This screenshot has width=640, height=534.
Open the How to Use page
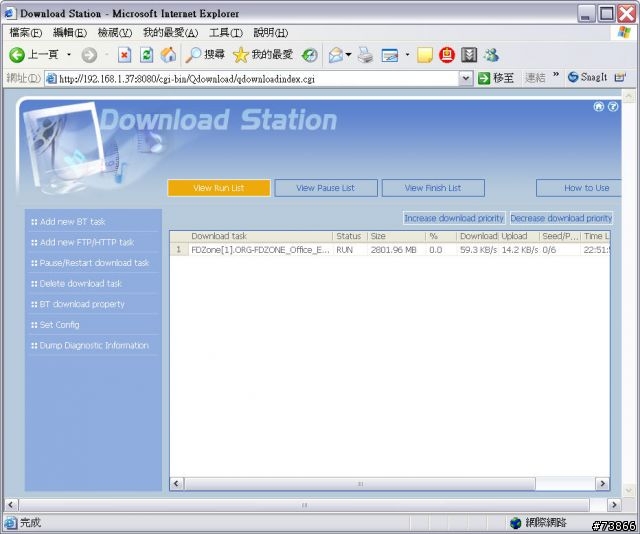point(579,188)
